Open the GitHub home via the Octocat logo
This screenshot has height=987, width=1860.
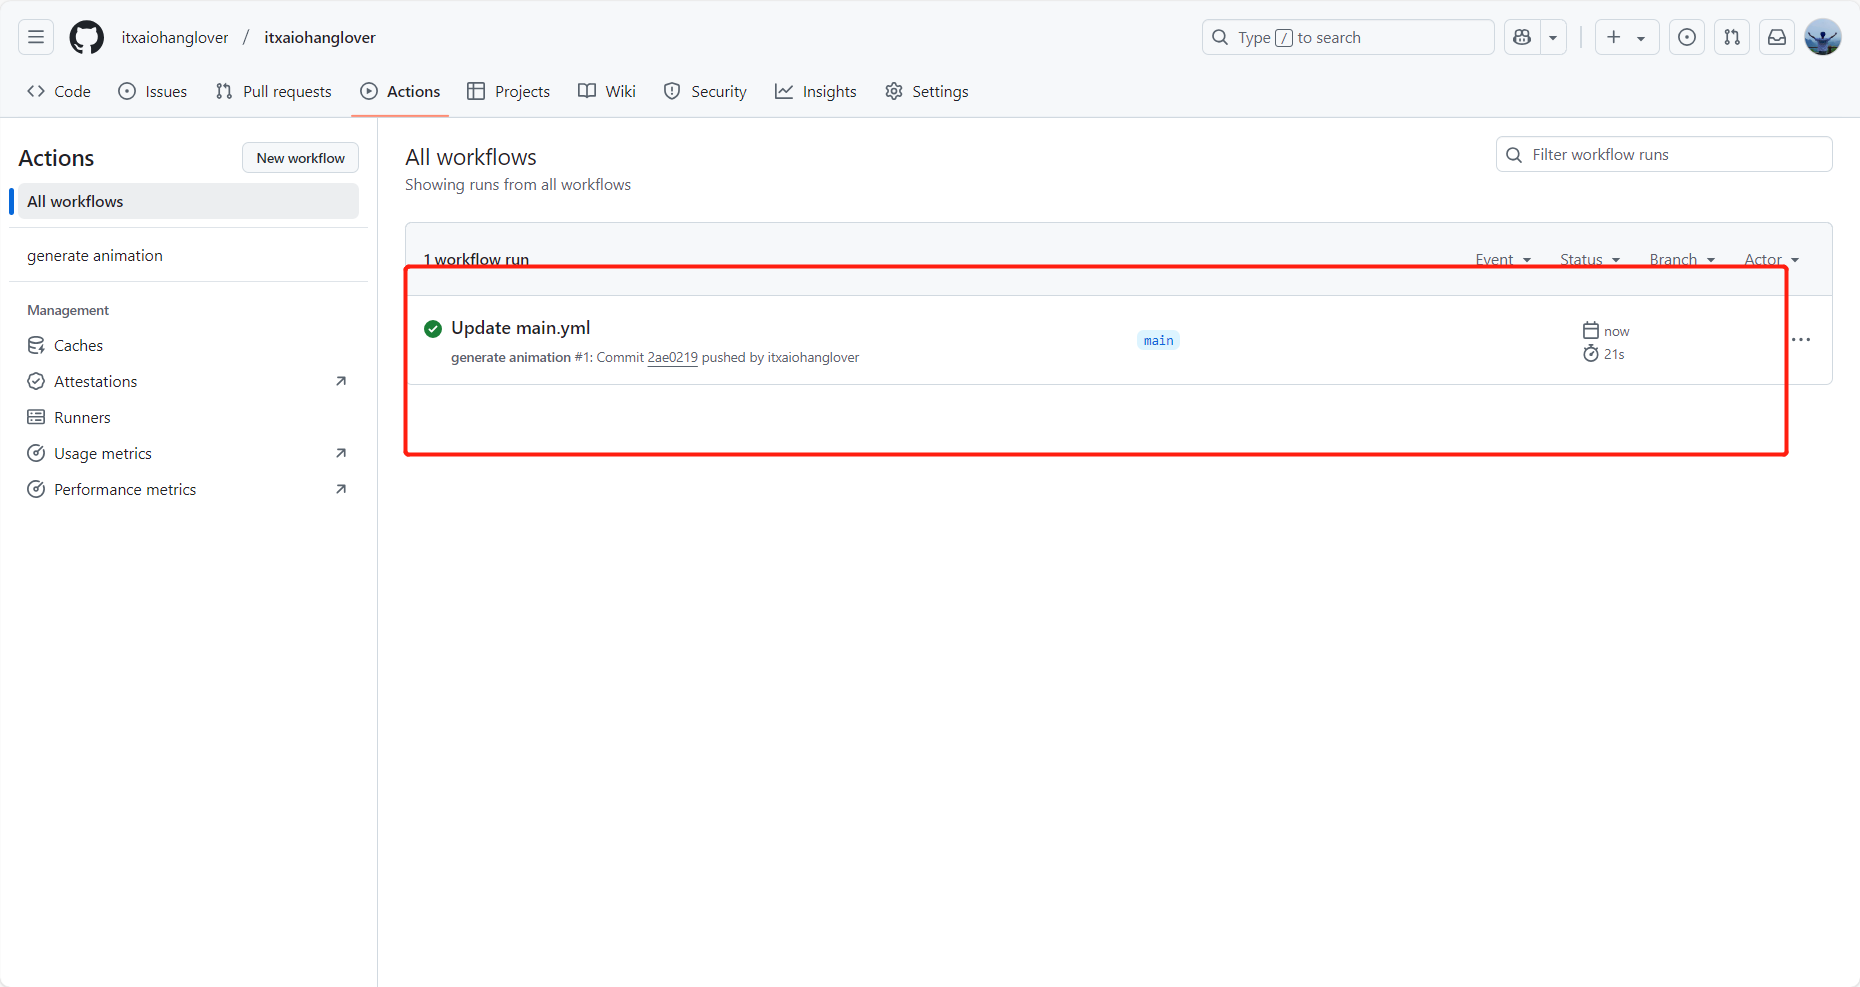(x=86, y=37)
